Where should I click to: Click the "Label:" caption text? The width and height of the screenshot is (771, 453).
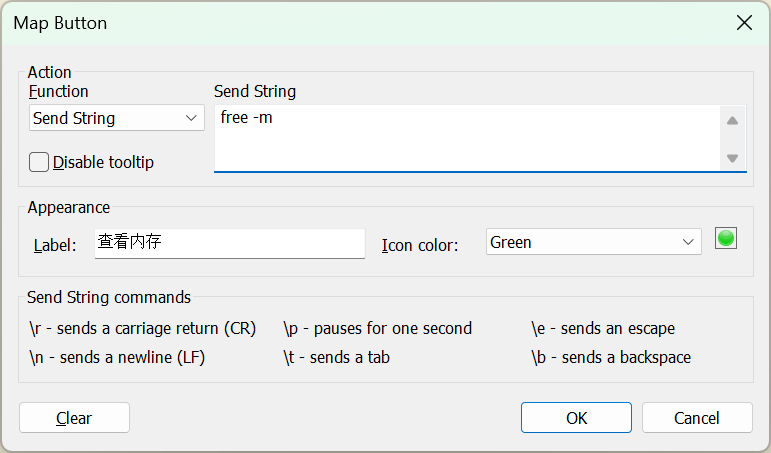tap(55, 245)
